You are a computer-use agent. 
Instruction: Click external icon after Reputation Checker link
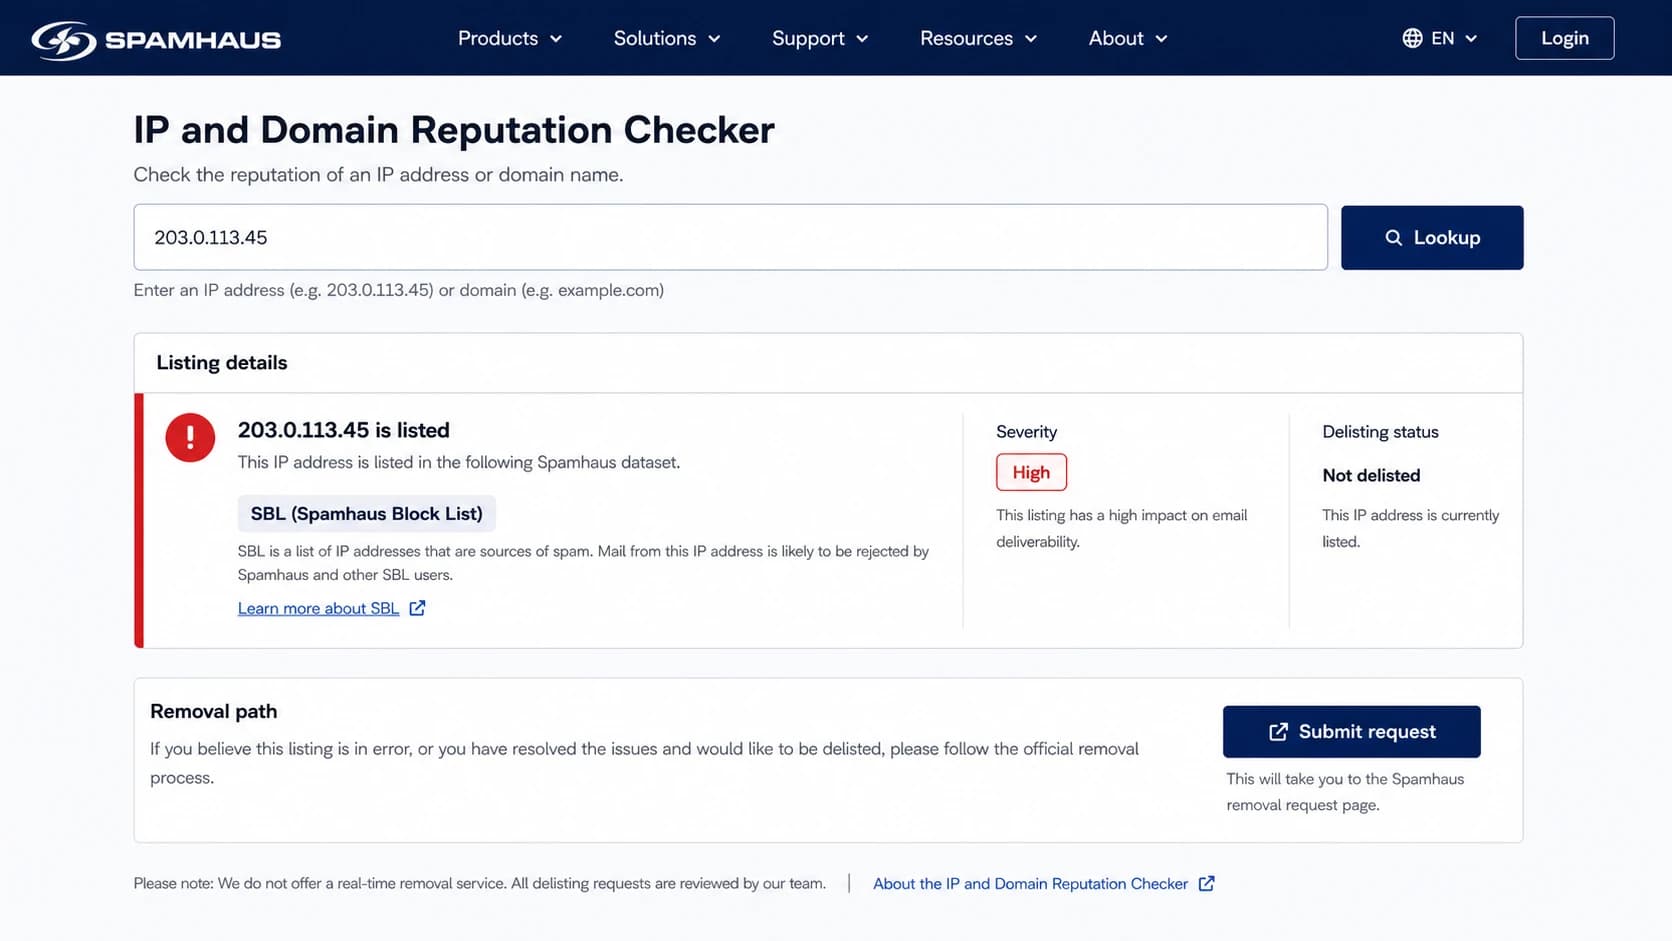[1206, 883]
